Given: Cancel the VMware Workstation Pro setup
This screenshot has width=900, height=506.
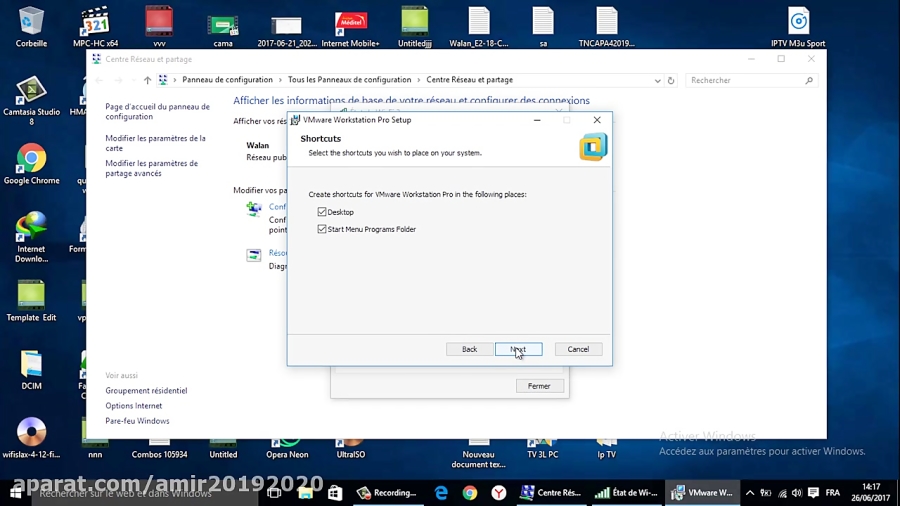Looking at the screenshot, I should tap(578, 349).
